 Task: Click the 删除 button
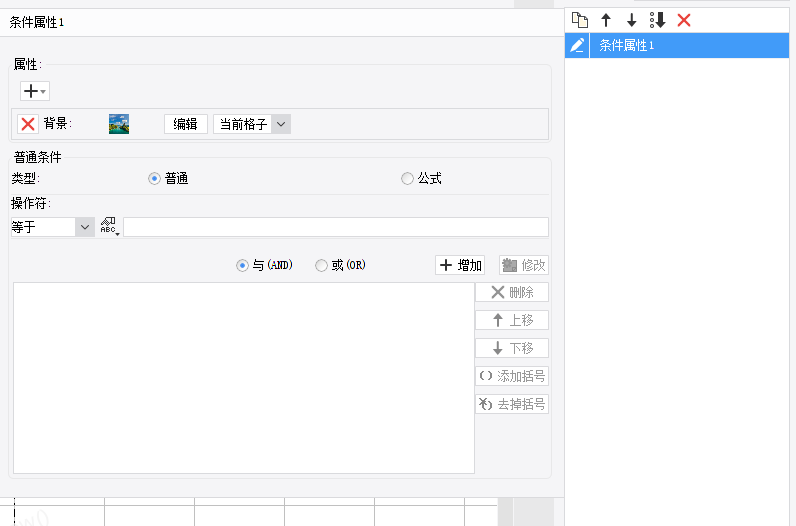pyautogui.click(x=512, y=292)
